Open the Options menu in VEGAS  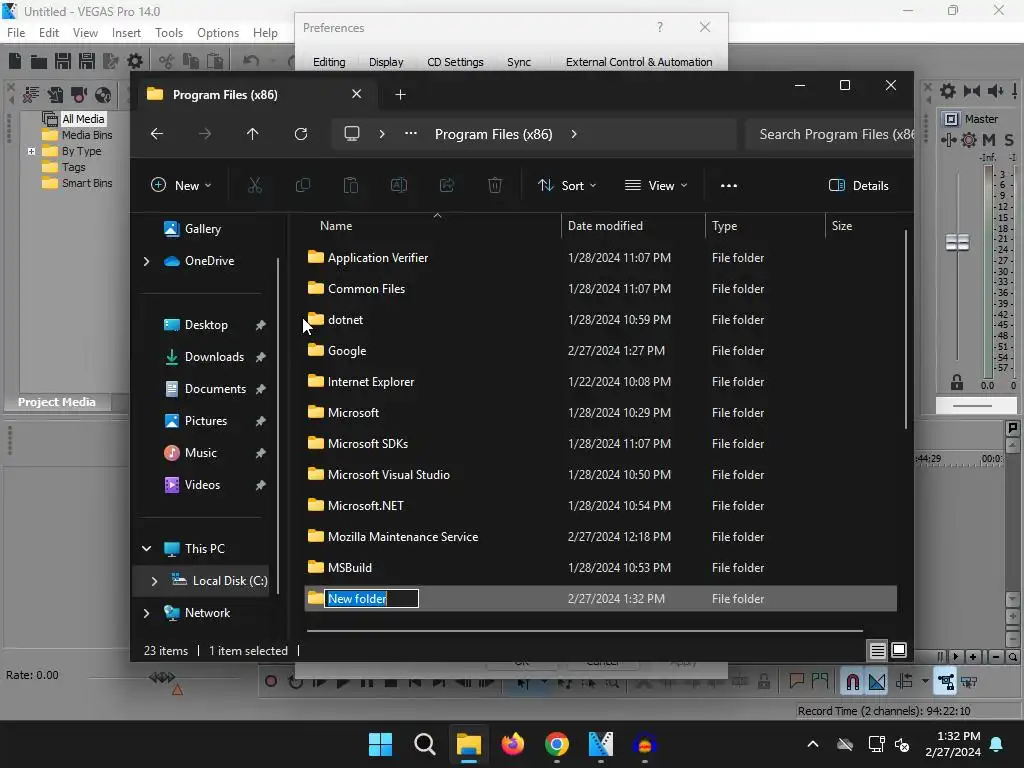tap(217, 33)
